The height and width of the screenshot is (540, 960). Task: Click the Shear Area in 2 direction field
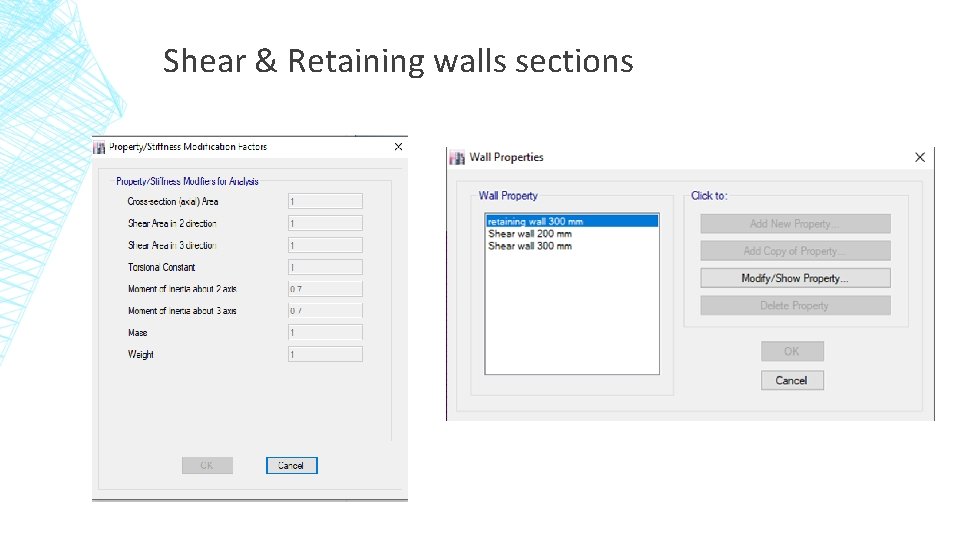pos(325,223)
